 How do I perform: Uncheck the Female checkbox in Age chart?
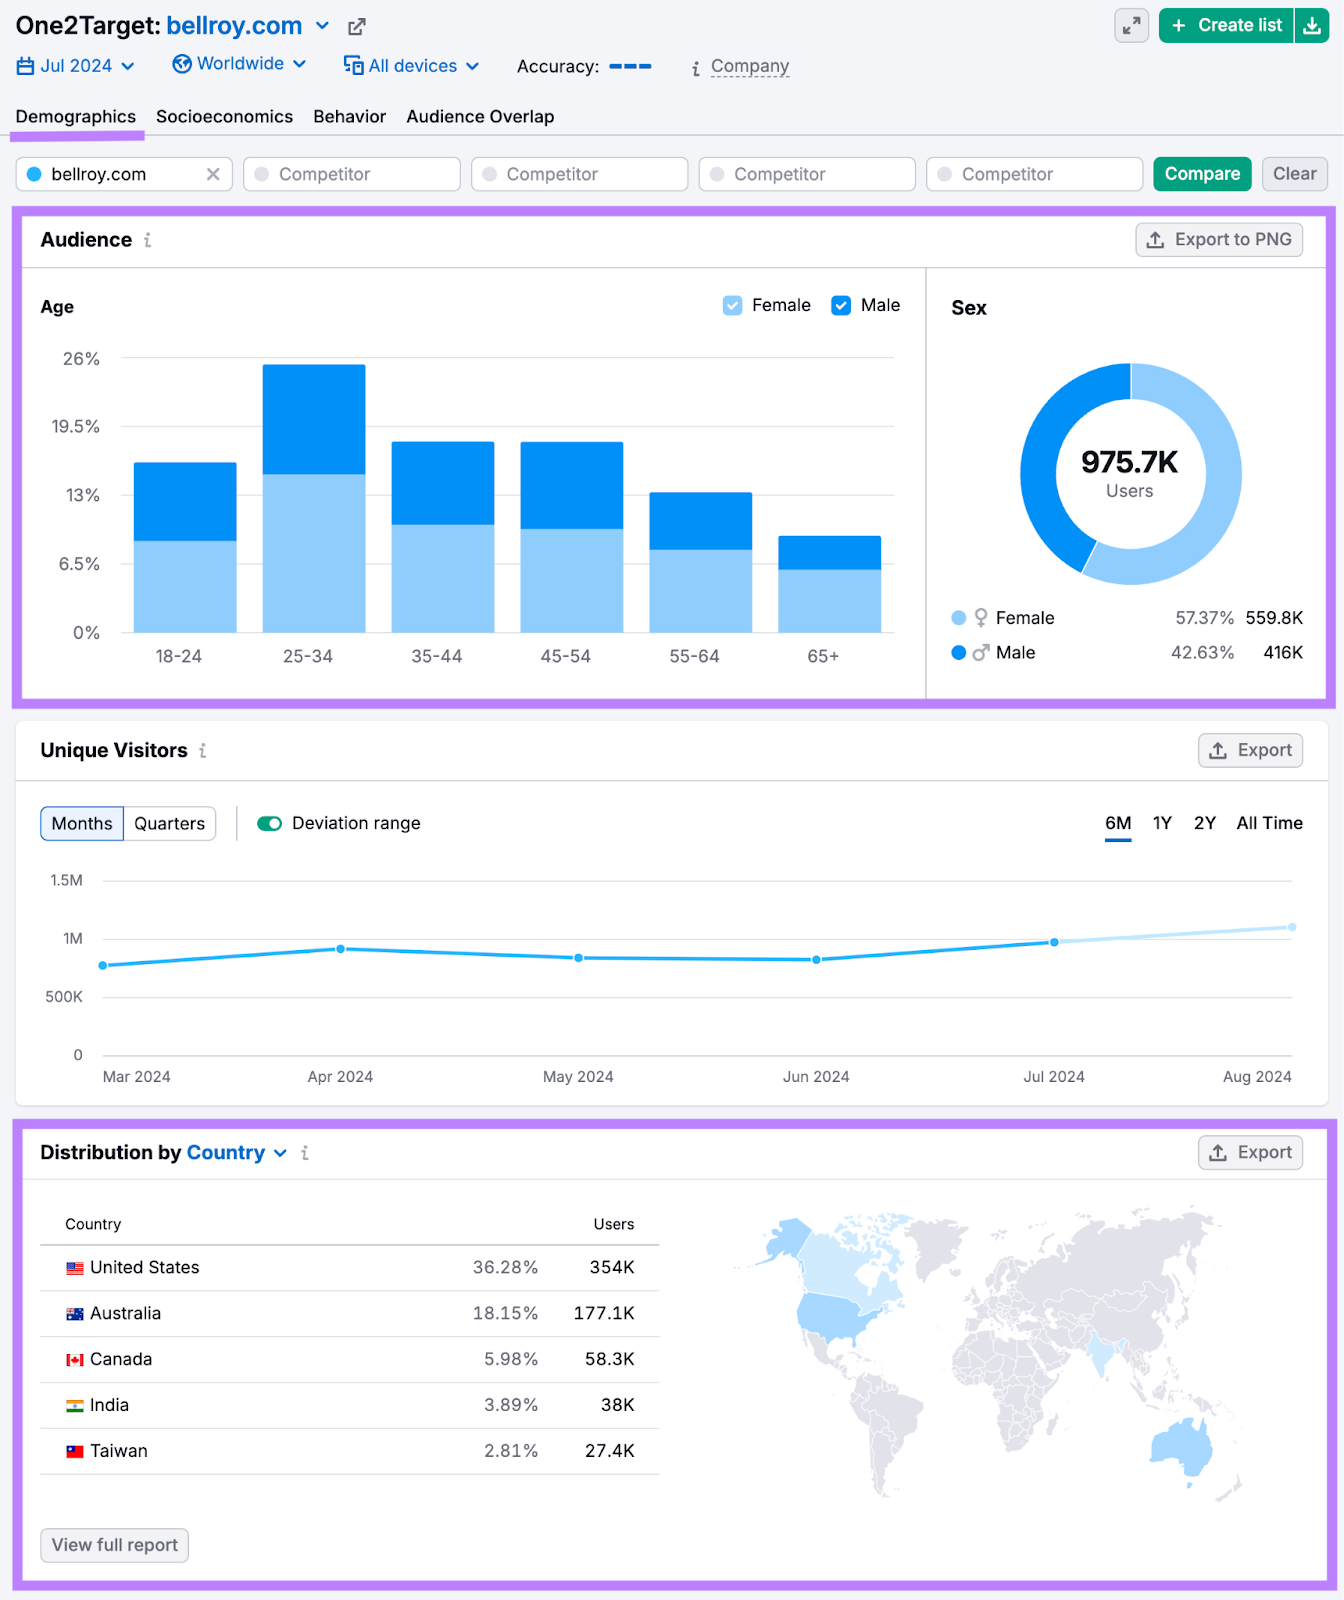point(733,305)
